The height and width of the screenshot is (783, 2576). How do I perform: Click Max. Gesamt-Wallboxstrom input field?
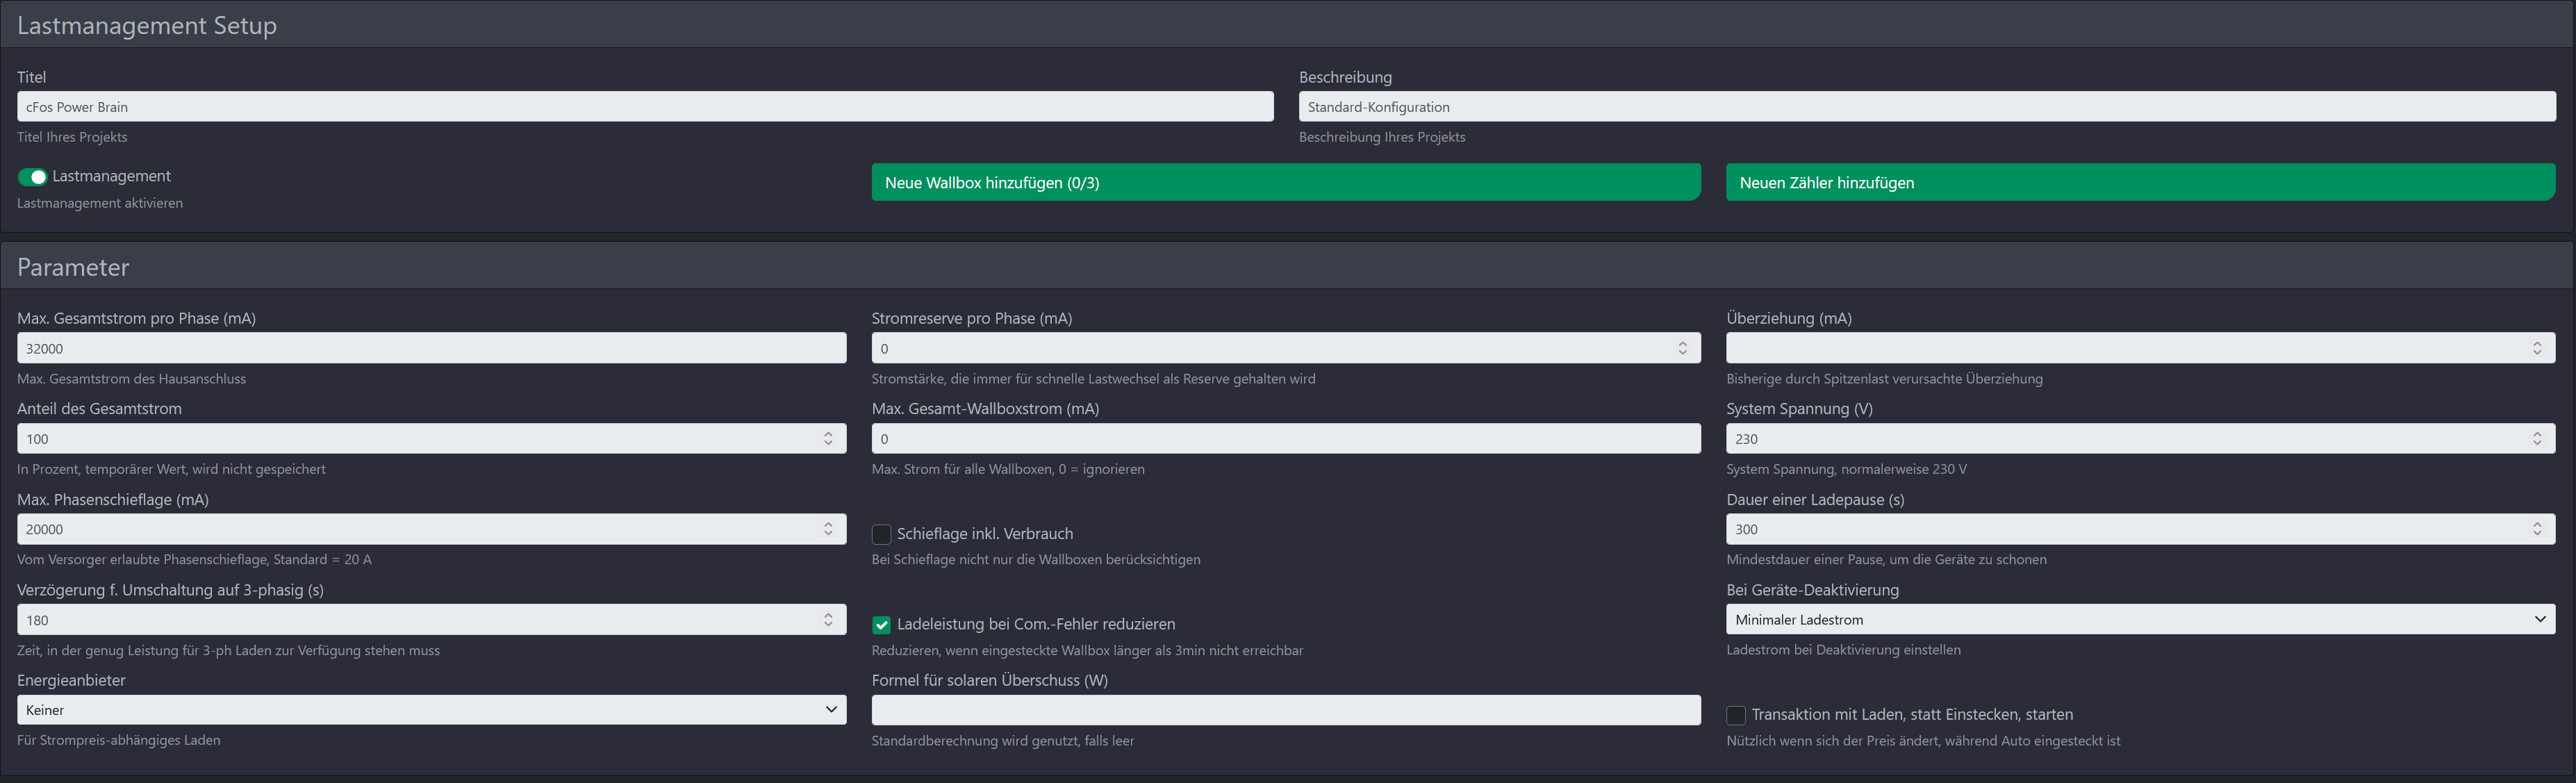pyautogui.click(x=1285, y=439)
